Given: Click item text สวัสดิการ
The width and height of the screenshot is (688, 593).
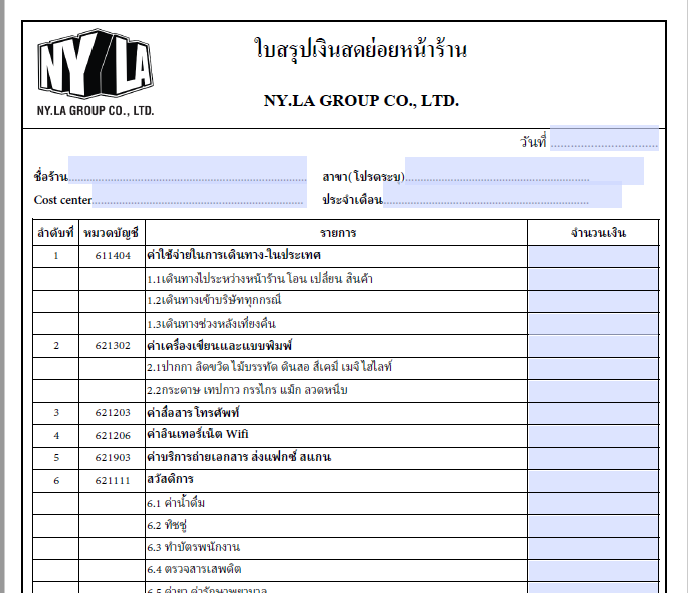Looking at the screenshot, I should (x=170, y=479).
